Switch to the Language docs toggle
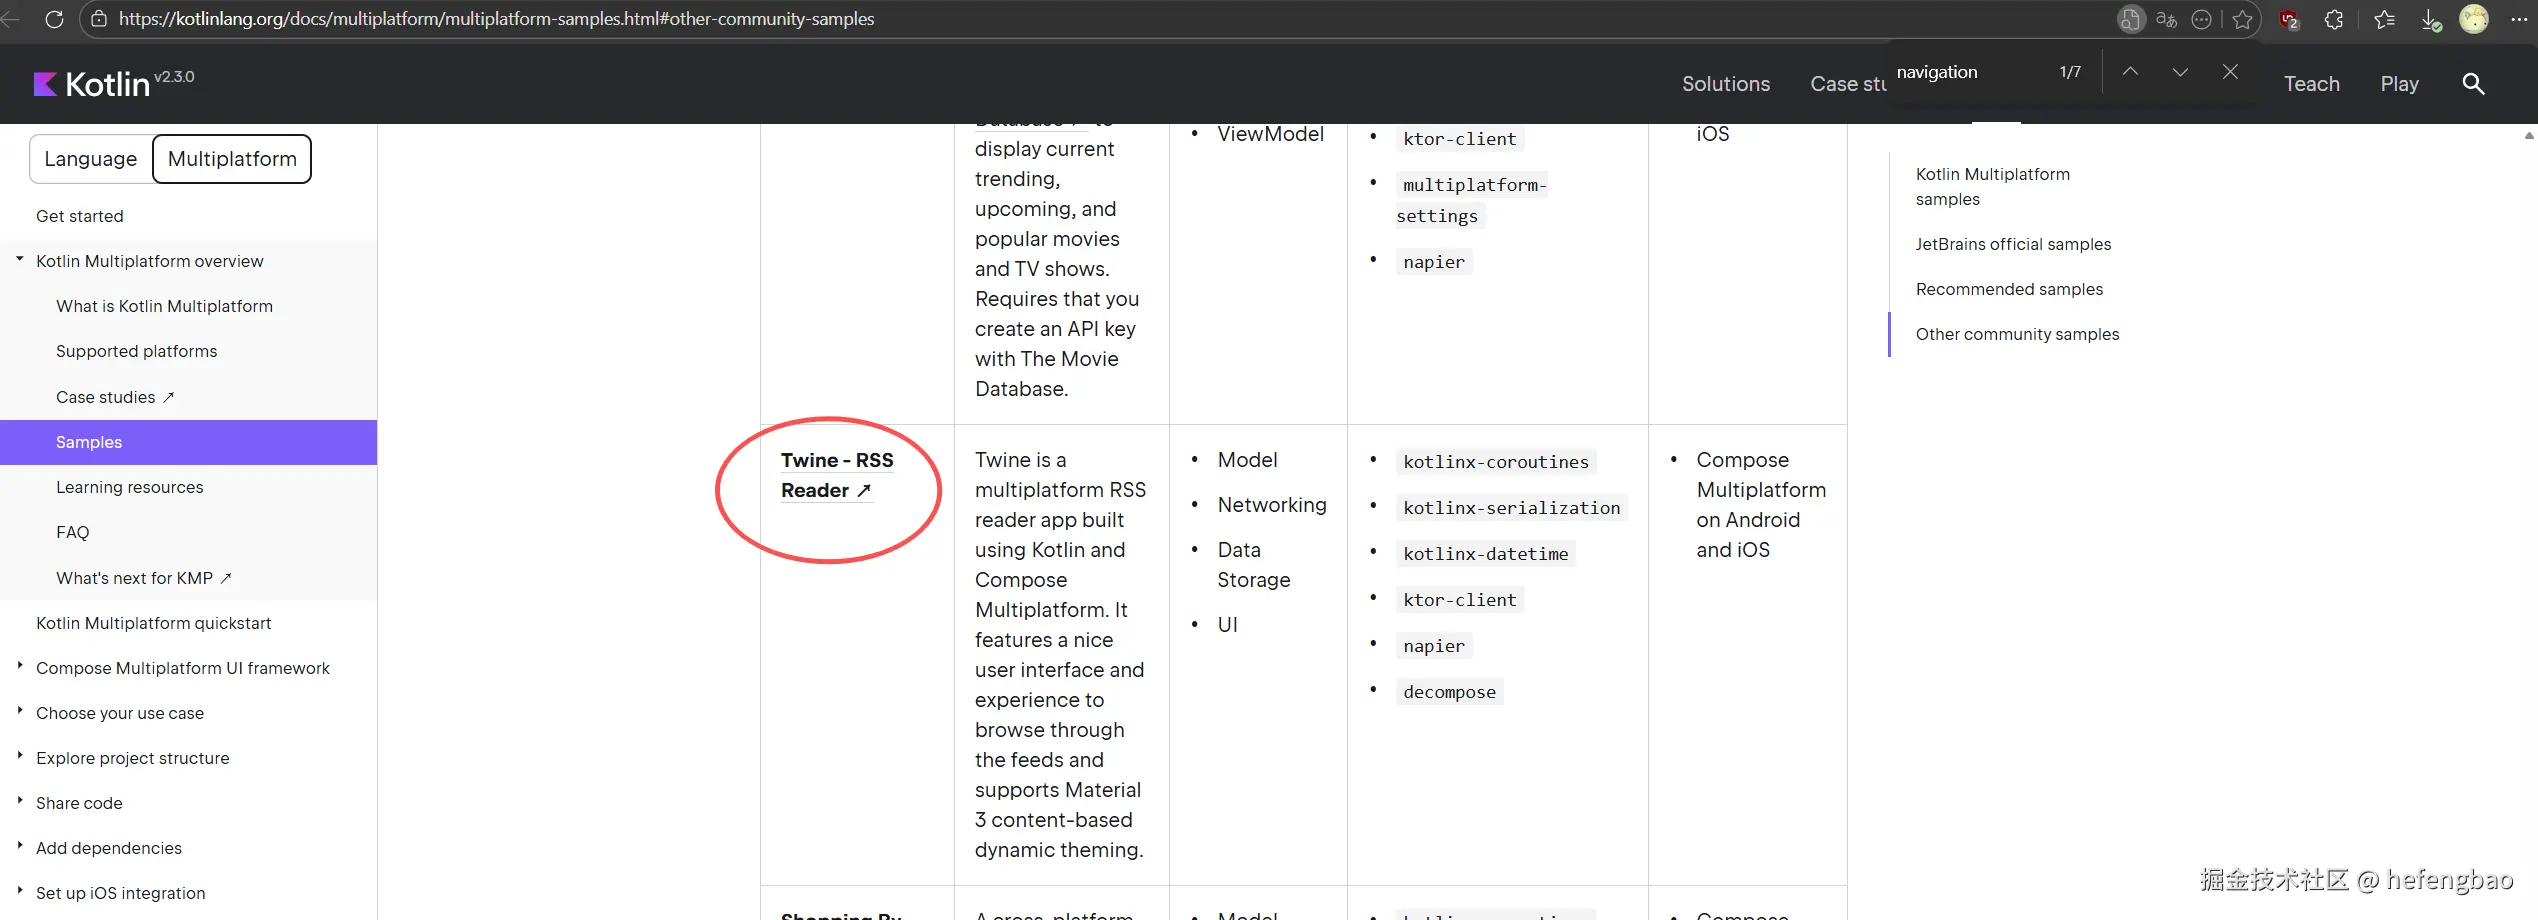The height and width of the screenshot is (920, 2538). (x=91, y=159)
